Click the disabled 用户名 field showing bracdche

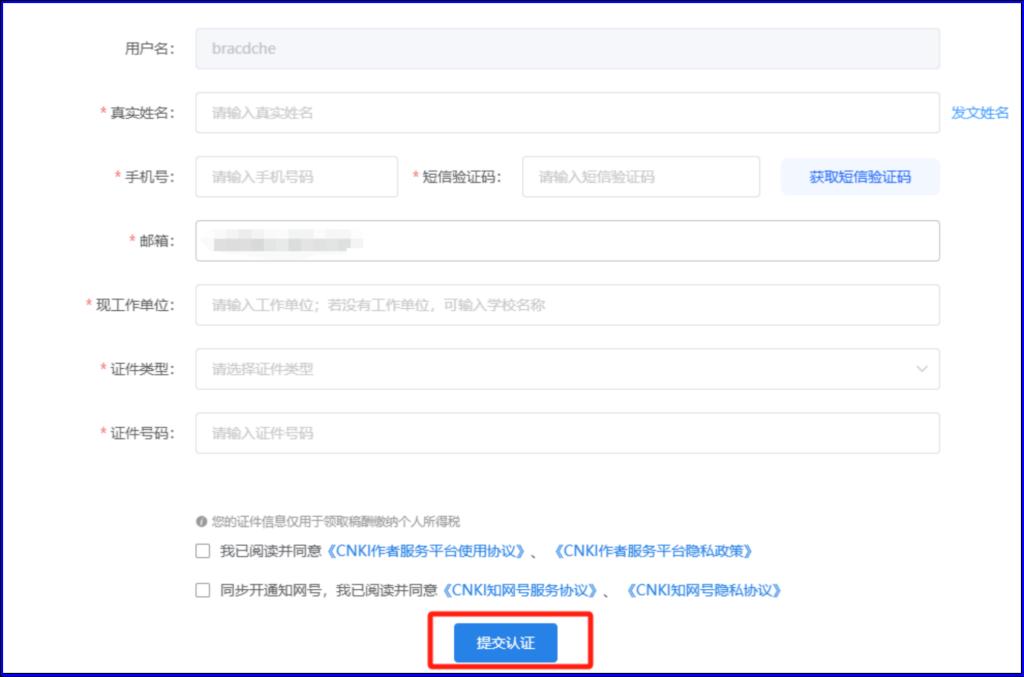click(x=566, y=48)
